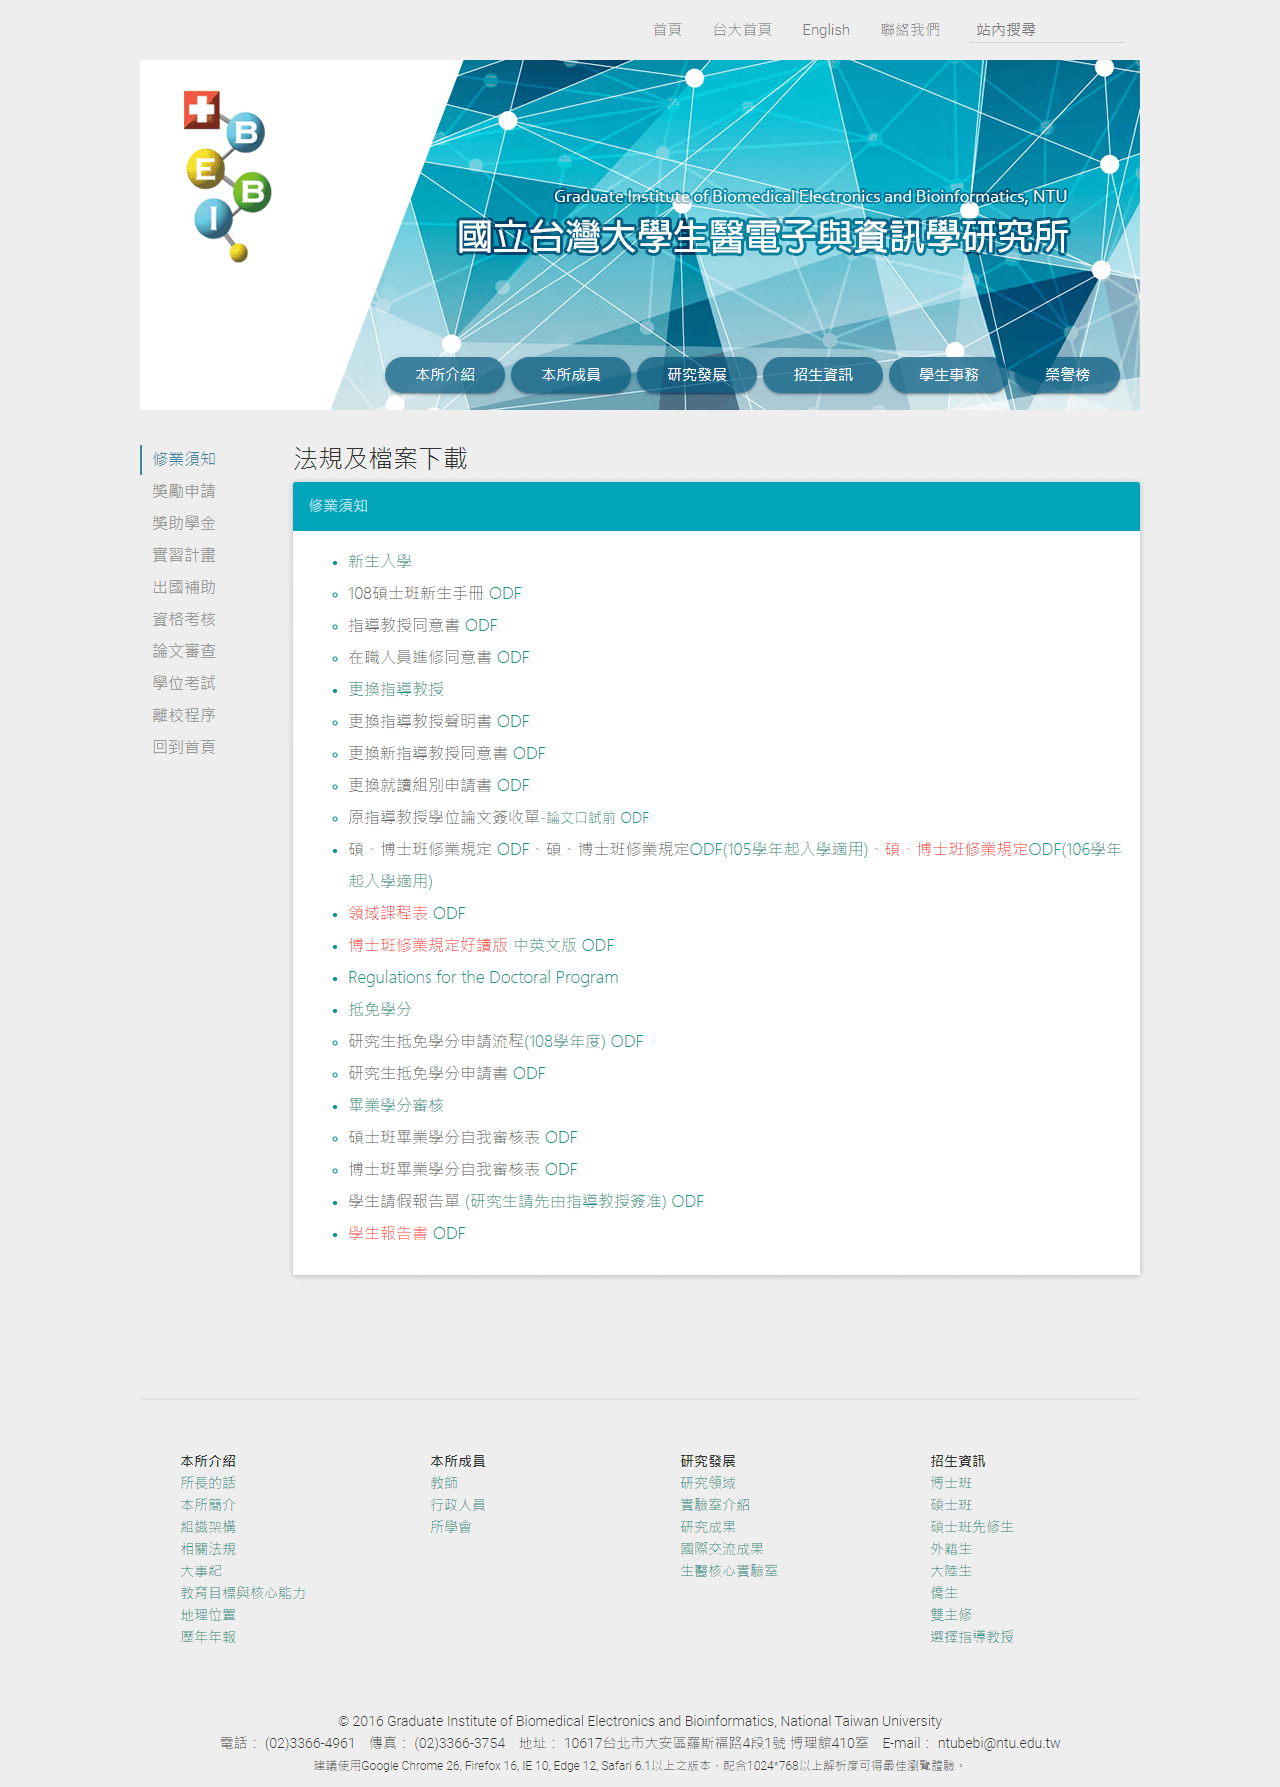The image size is (1280, 1787).
Task: Focus the 站內搜尋 search field
Action: tap(1047, 30)
